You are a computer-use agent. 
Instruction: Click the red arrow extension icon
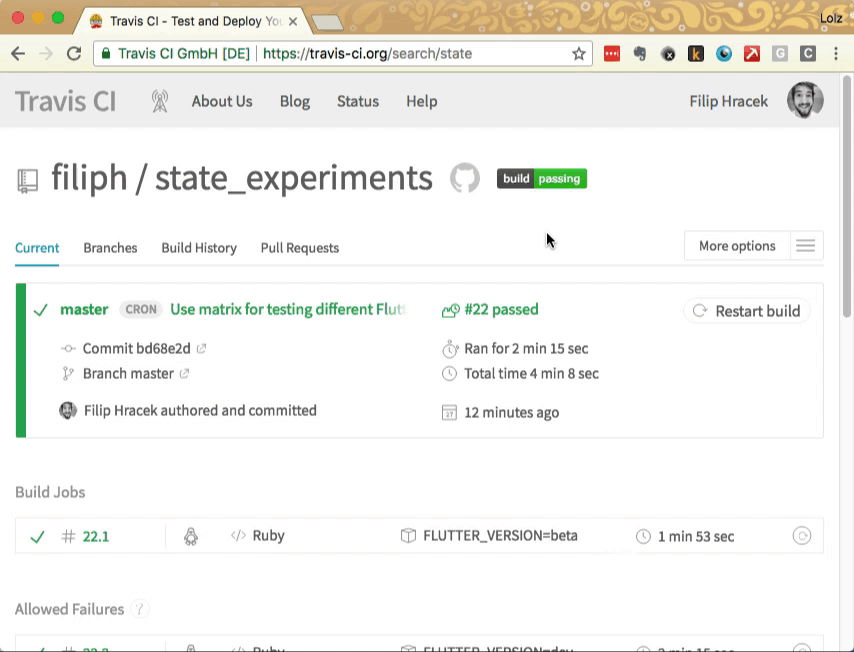752,53
